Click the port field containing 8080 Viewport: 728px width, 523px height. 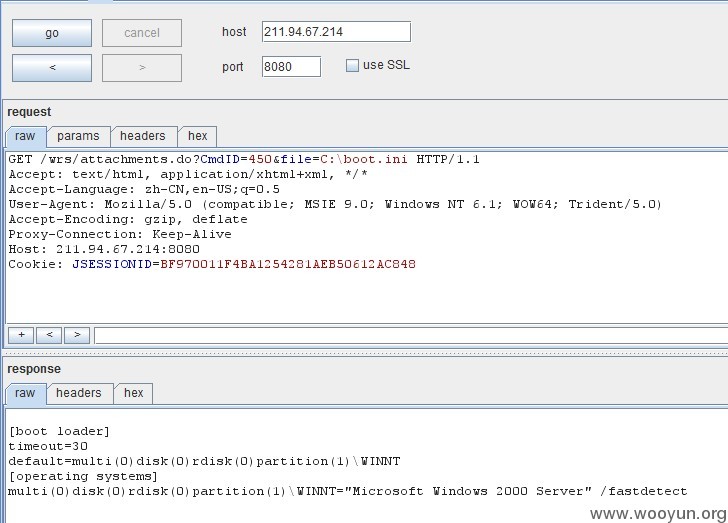pos(291,66)
